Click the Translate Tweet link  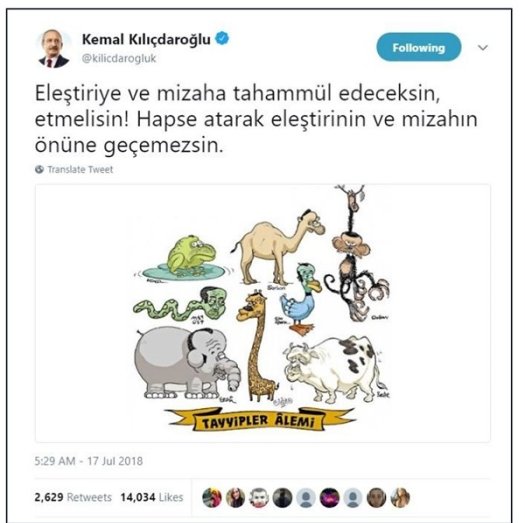80,169
